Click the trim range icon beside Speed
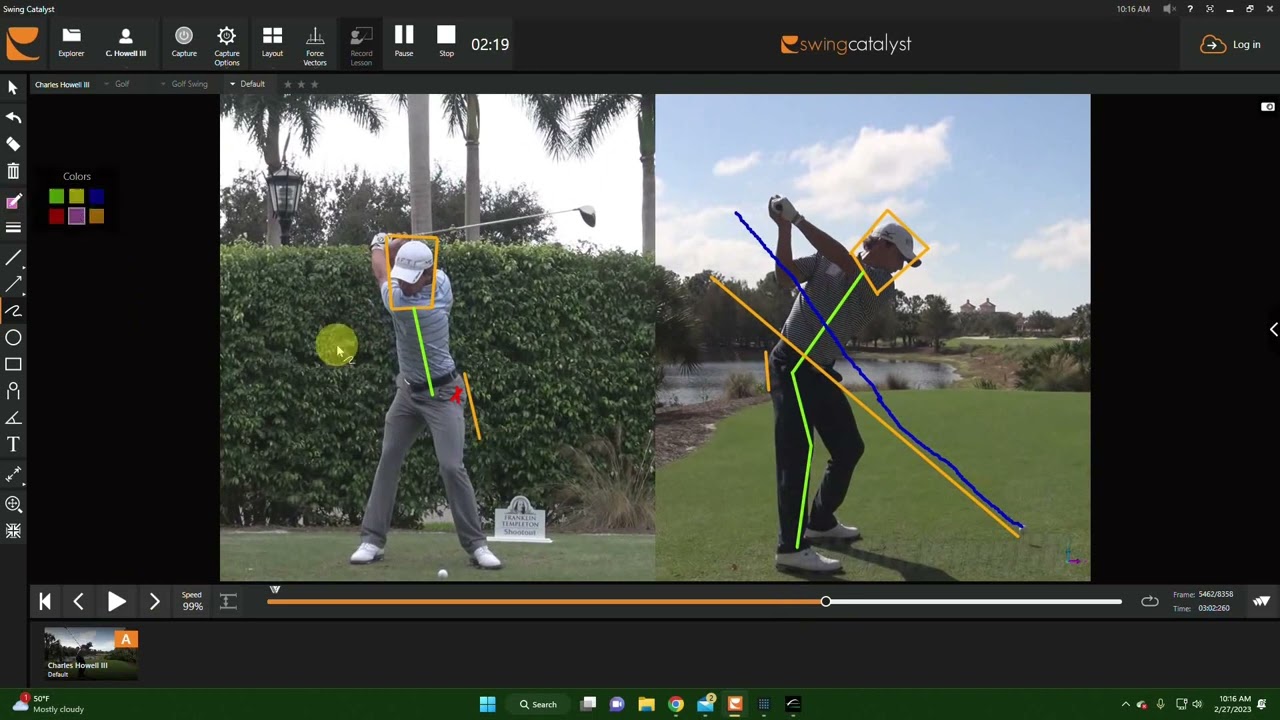Screen dimensions: 1280x720 pos(228,601)
